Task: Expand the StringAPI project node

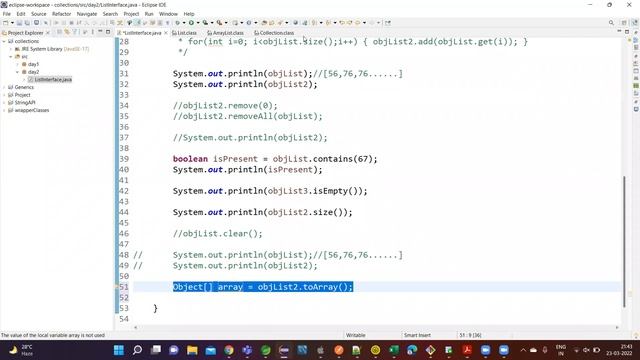Action: (x=4, y=102)
